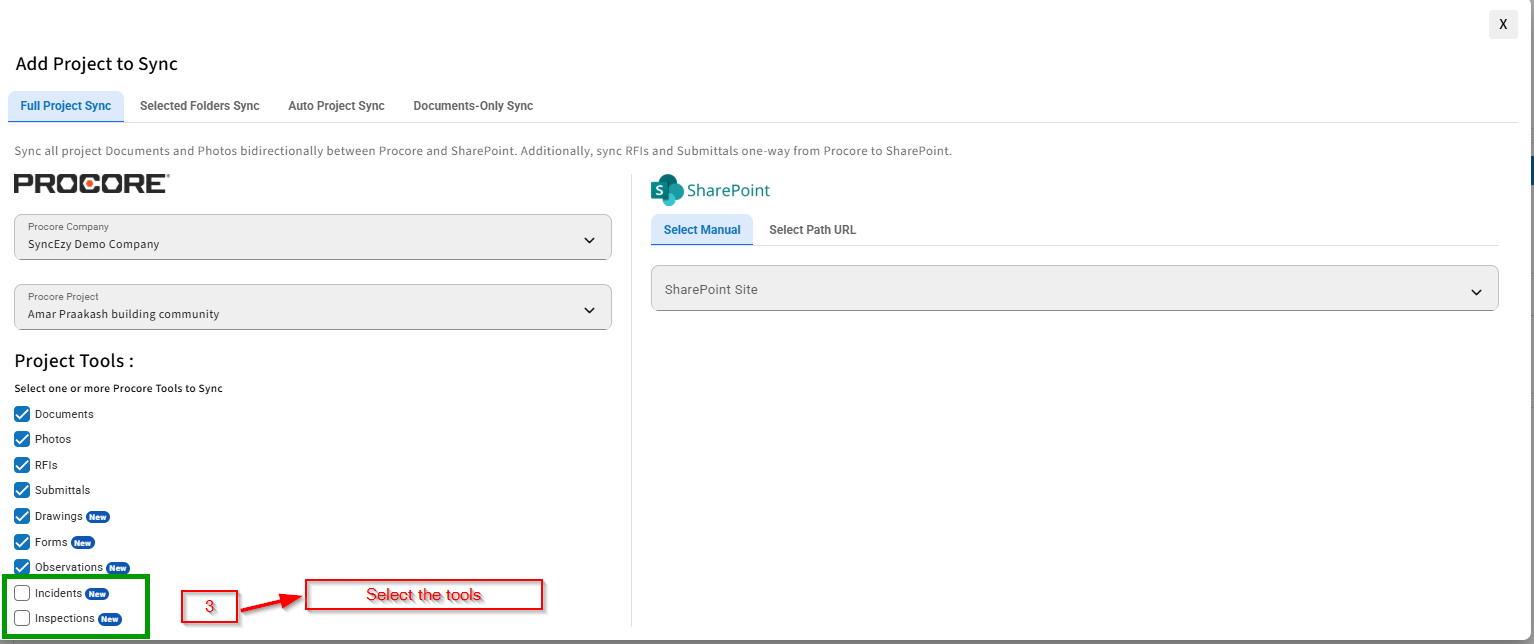Uncheck the Photos tool checkbox
This screenshot has height=644, width=1534.
point(22,439)
